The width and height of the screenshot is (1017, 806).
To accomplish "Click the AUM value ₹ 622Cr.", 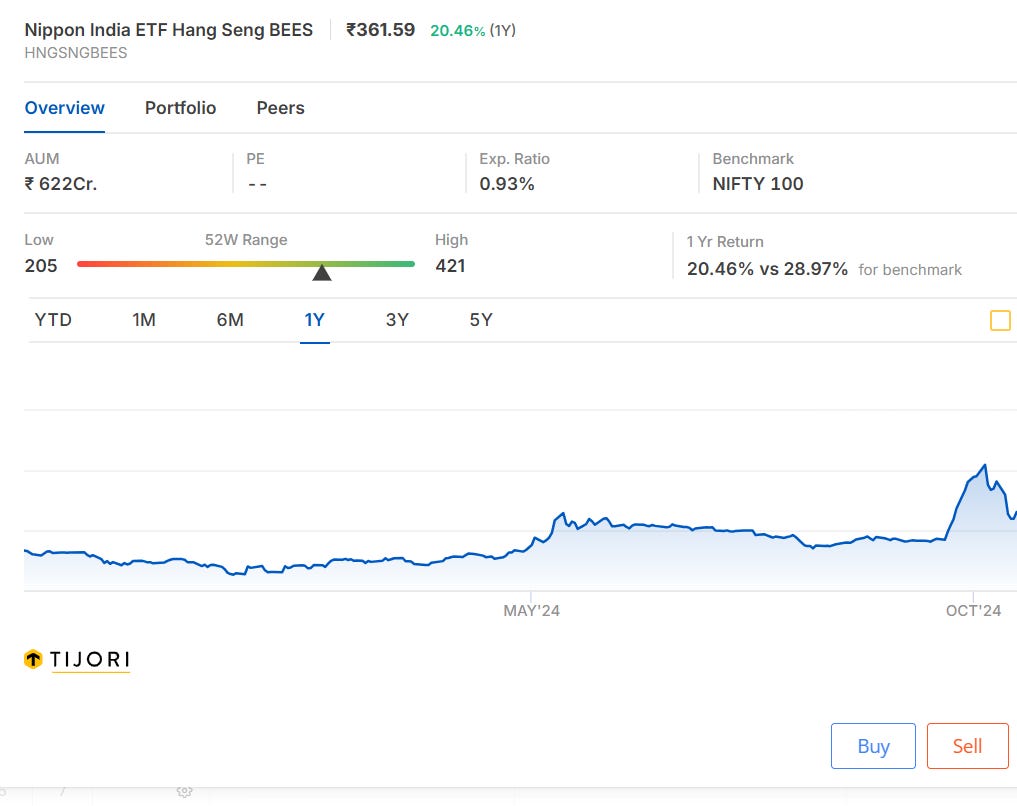I will (x=61, y=184).
